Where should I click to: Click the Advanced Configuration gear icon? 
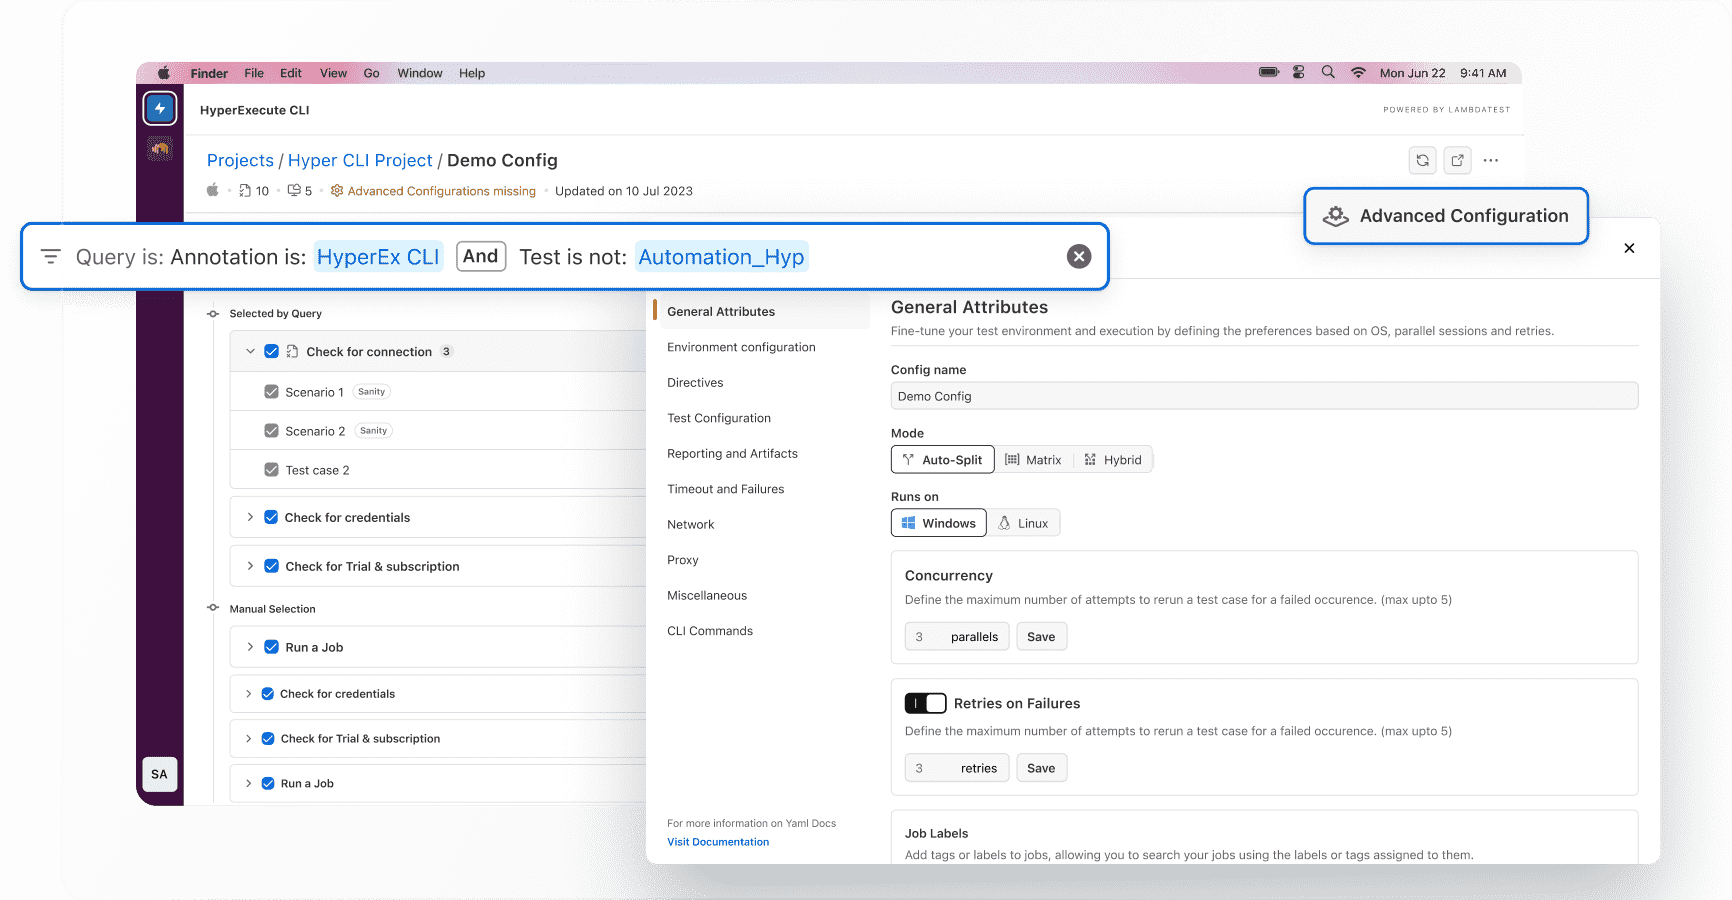[x=1336, y=215]
